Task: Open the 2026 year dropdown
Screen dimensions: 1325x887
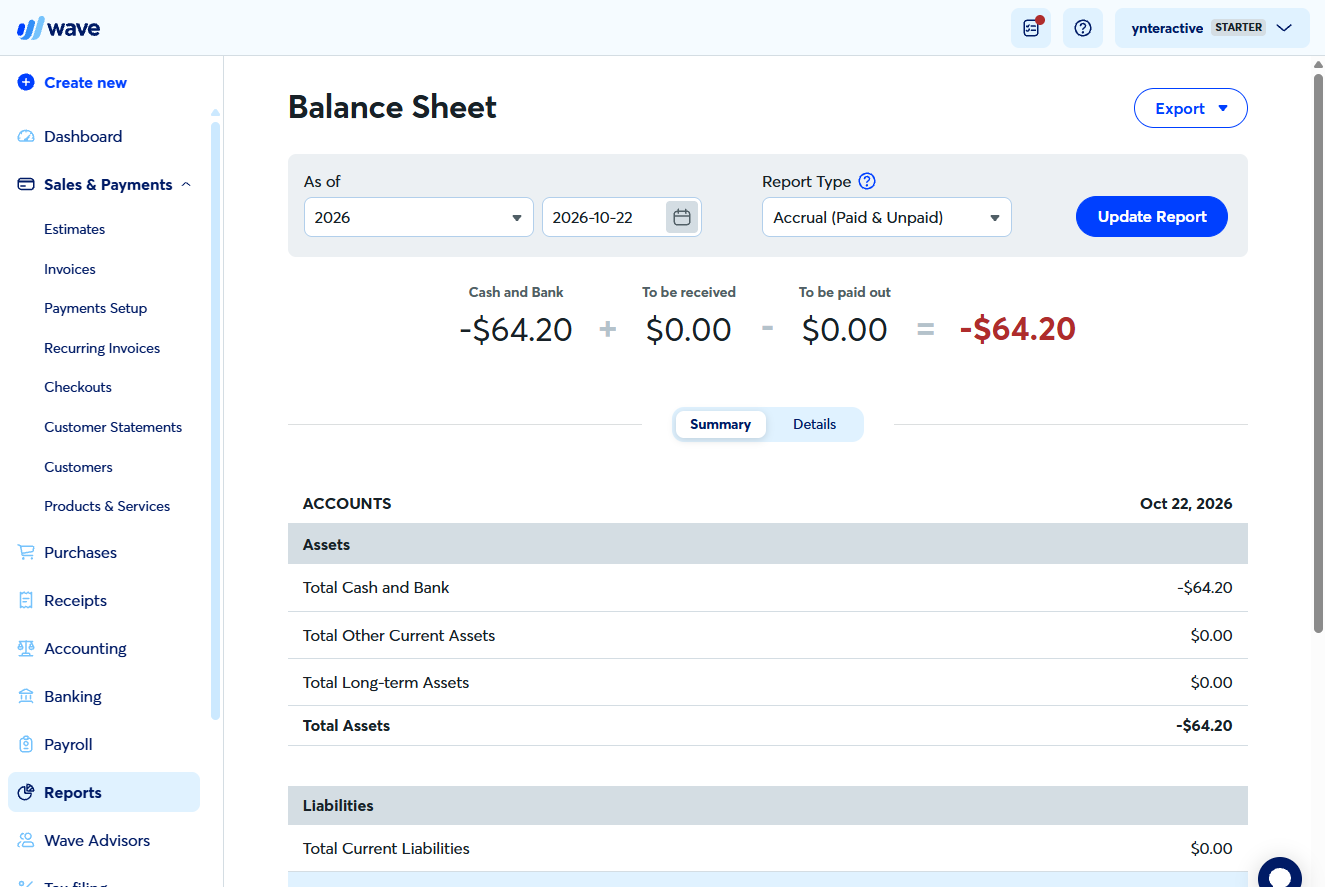Action: coord(419,217)
